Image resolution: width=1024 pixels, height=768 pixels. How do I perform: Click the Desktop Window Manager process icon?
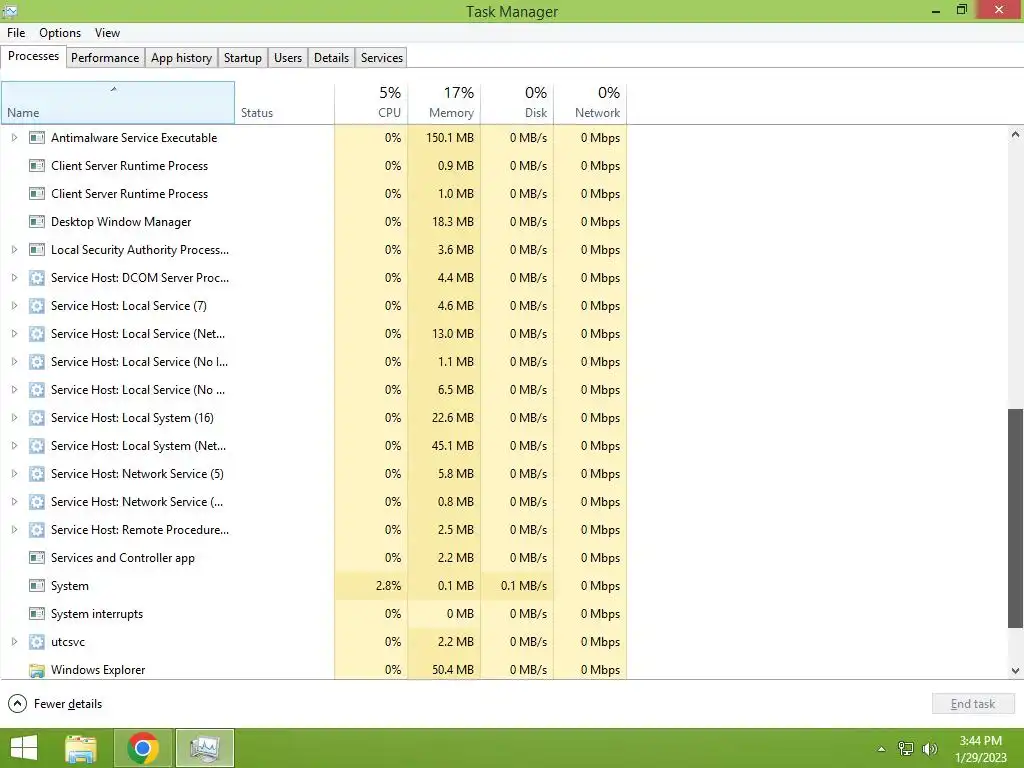[x=37, y=222]
